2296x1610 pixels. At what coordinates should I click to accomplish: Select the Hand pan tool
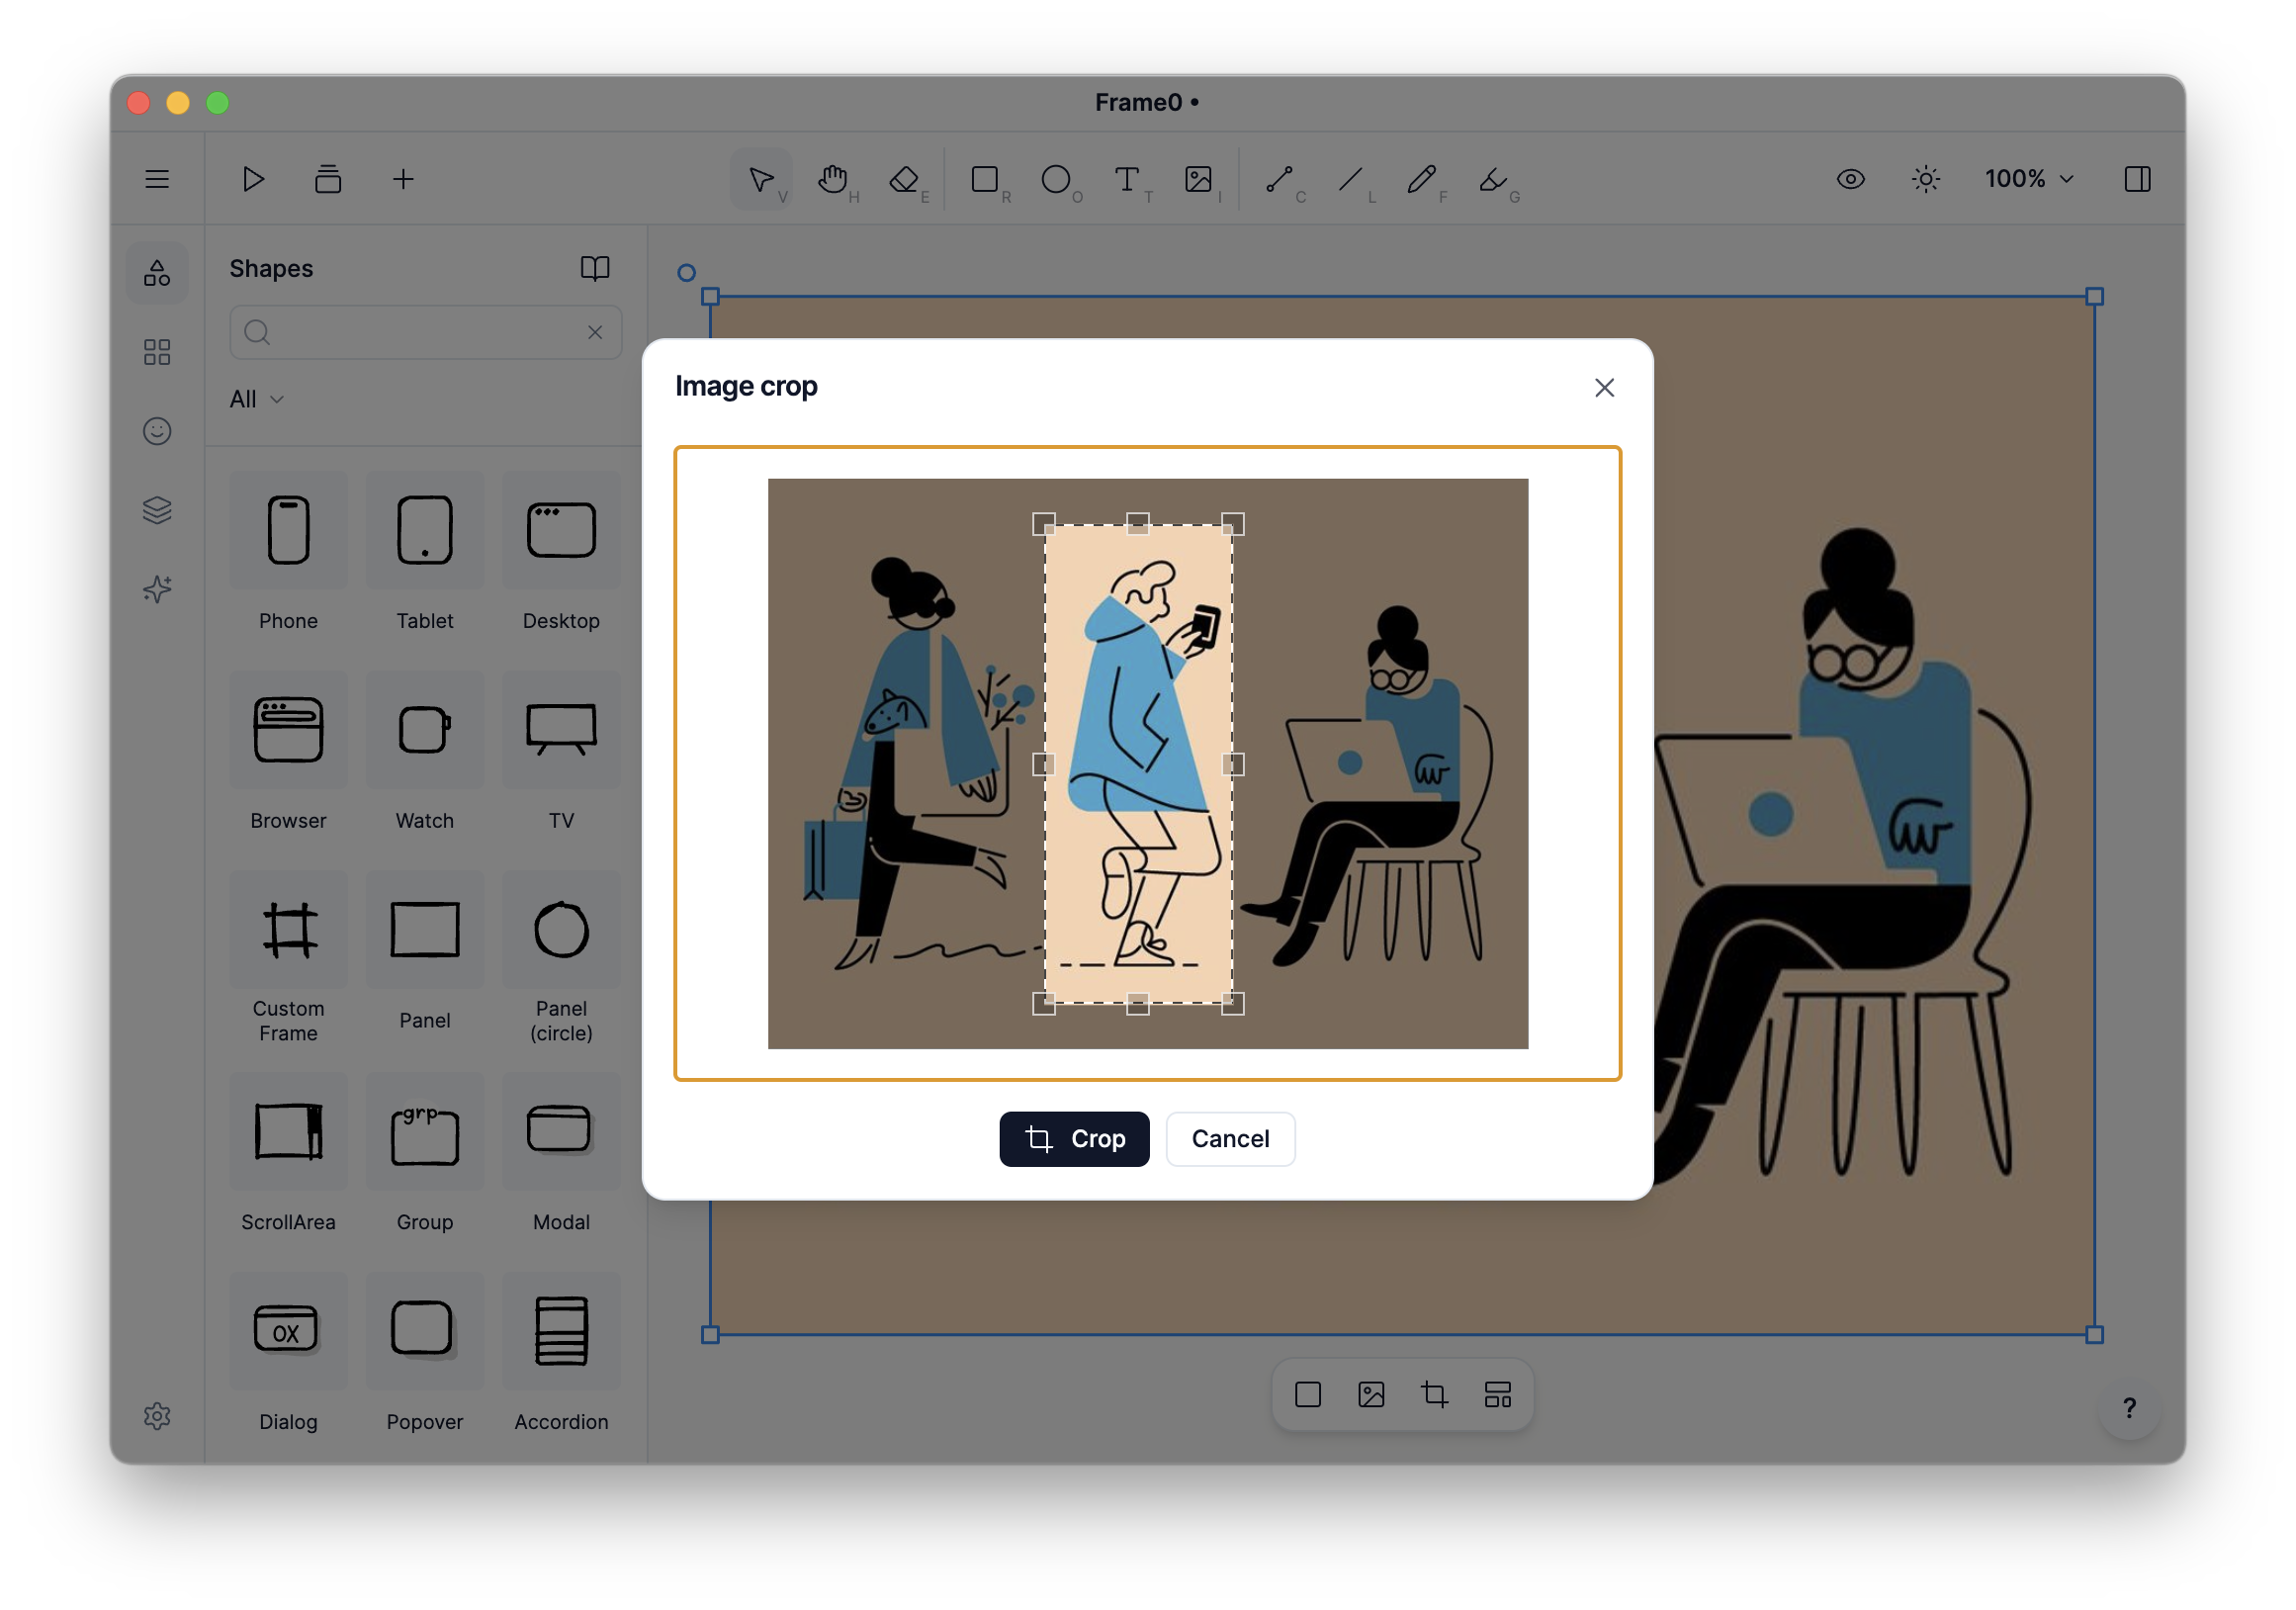pyautogui.click(x=832, y=180)
